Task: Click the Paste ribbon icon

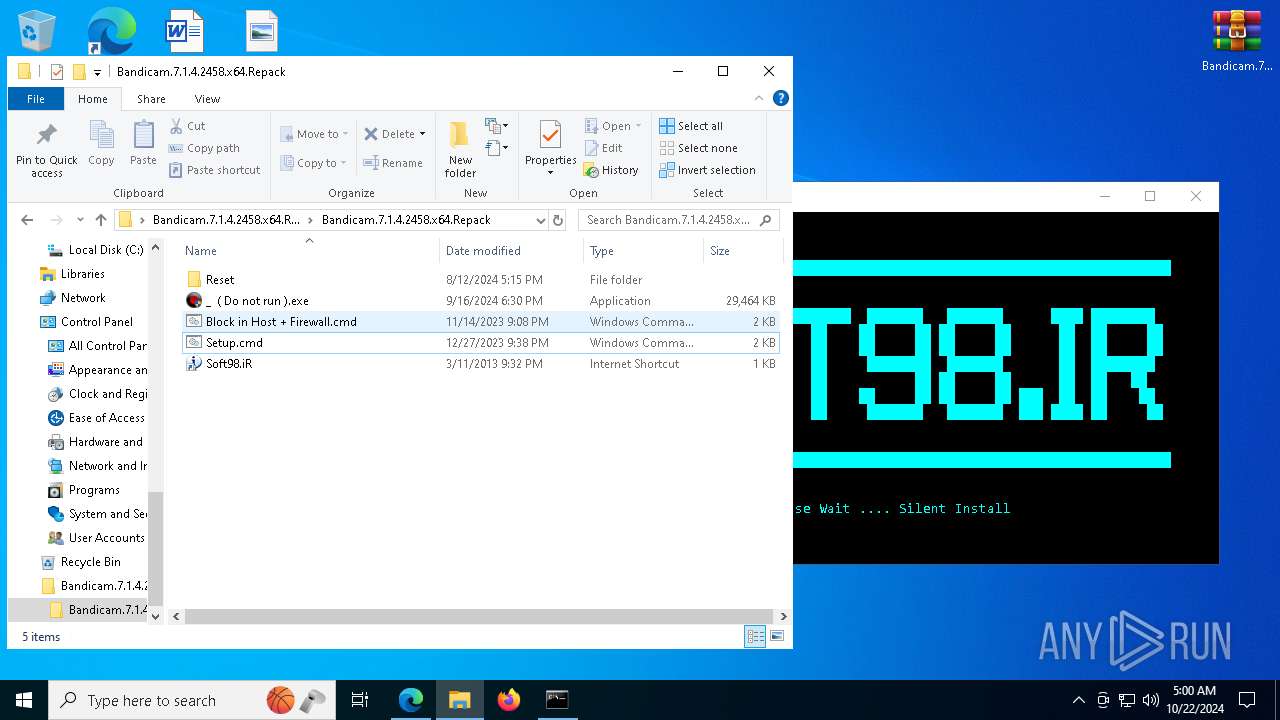Action: pos(143,143)
